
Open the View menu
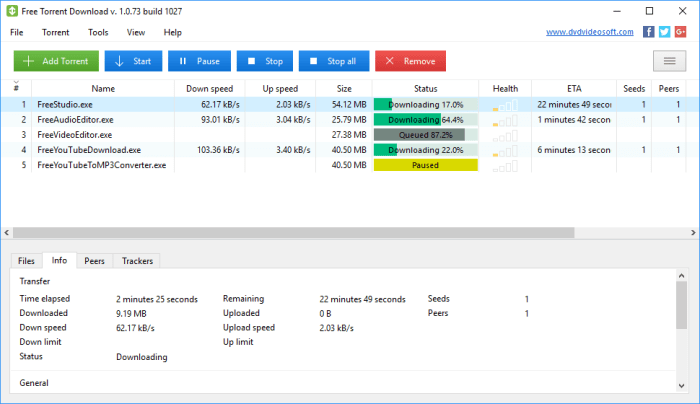(136, 32)
